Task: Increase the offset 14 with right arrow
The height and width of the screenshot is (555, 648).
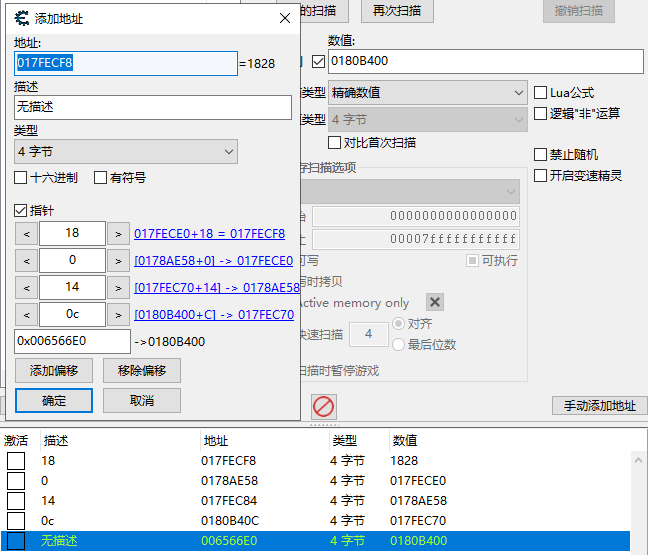Action: [x=118, y=288]
